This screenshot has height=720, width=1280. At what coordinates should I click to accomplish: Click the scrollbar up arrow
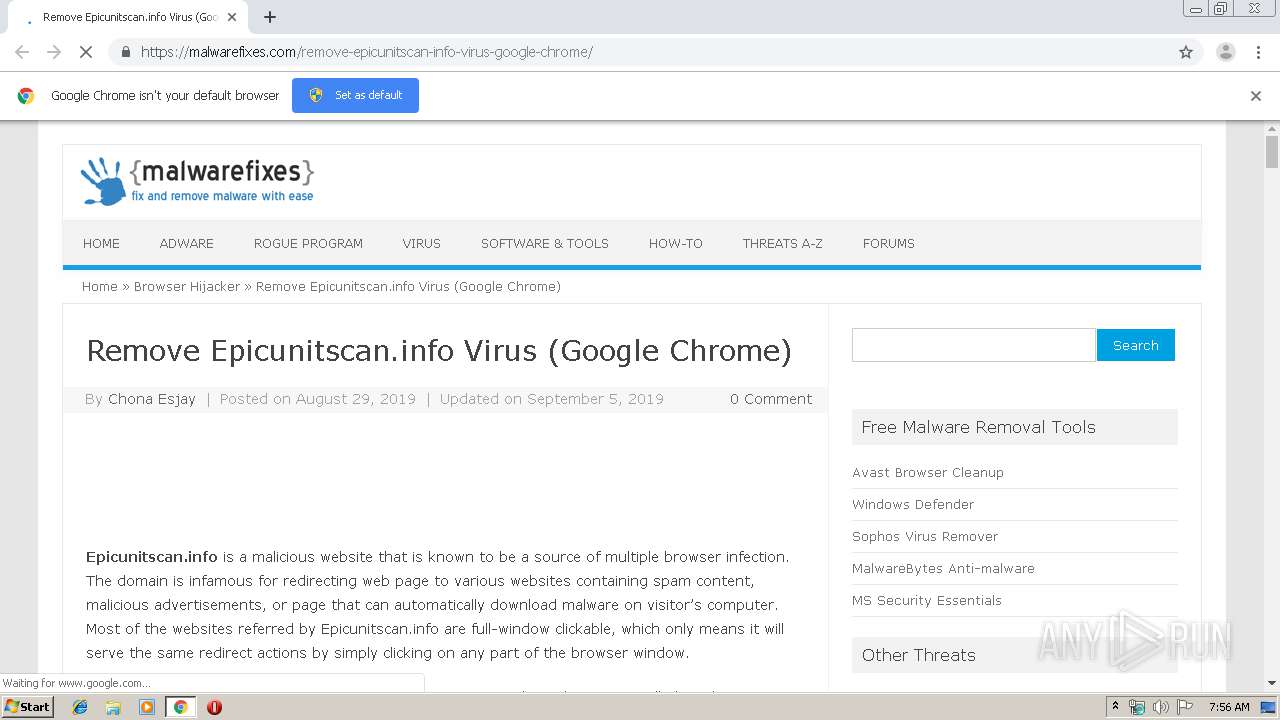1272,129
